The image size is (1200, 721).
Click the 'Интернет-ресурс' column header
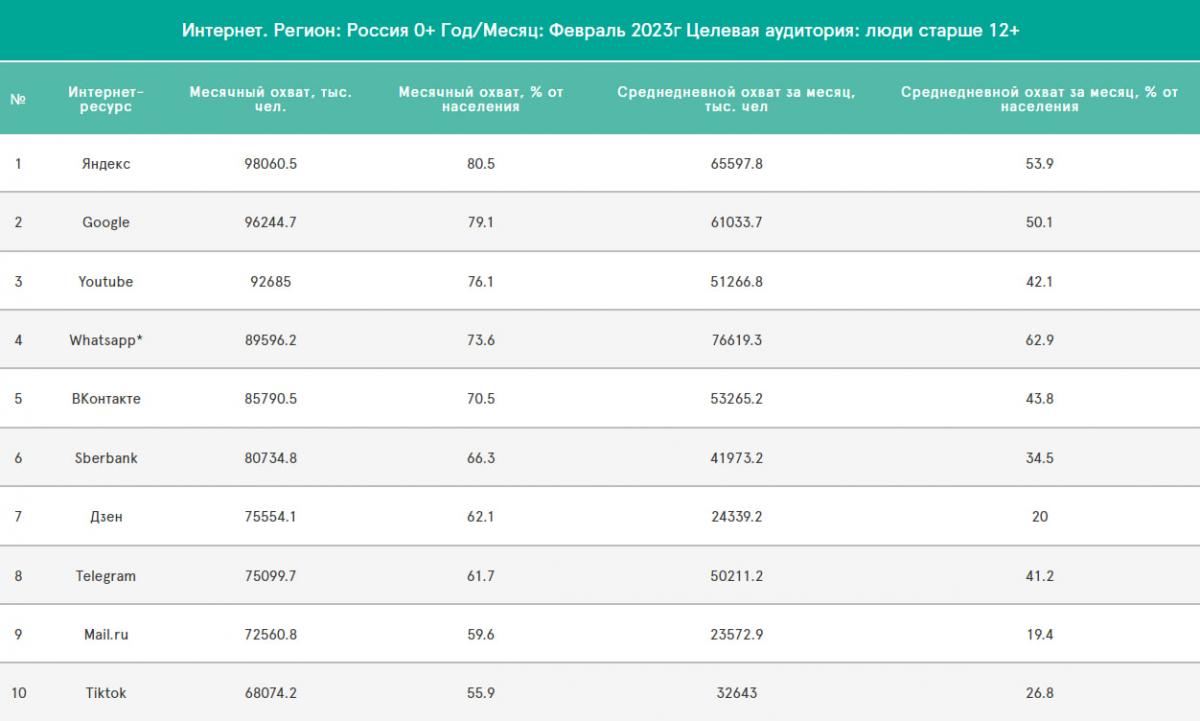(106, 99)
